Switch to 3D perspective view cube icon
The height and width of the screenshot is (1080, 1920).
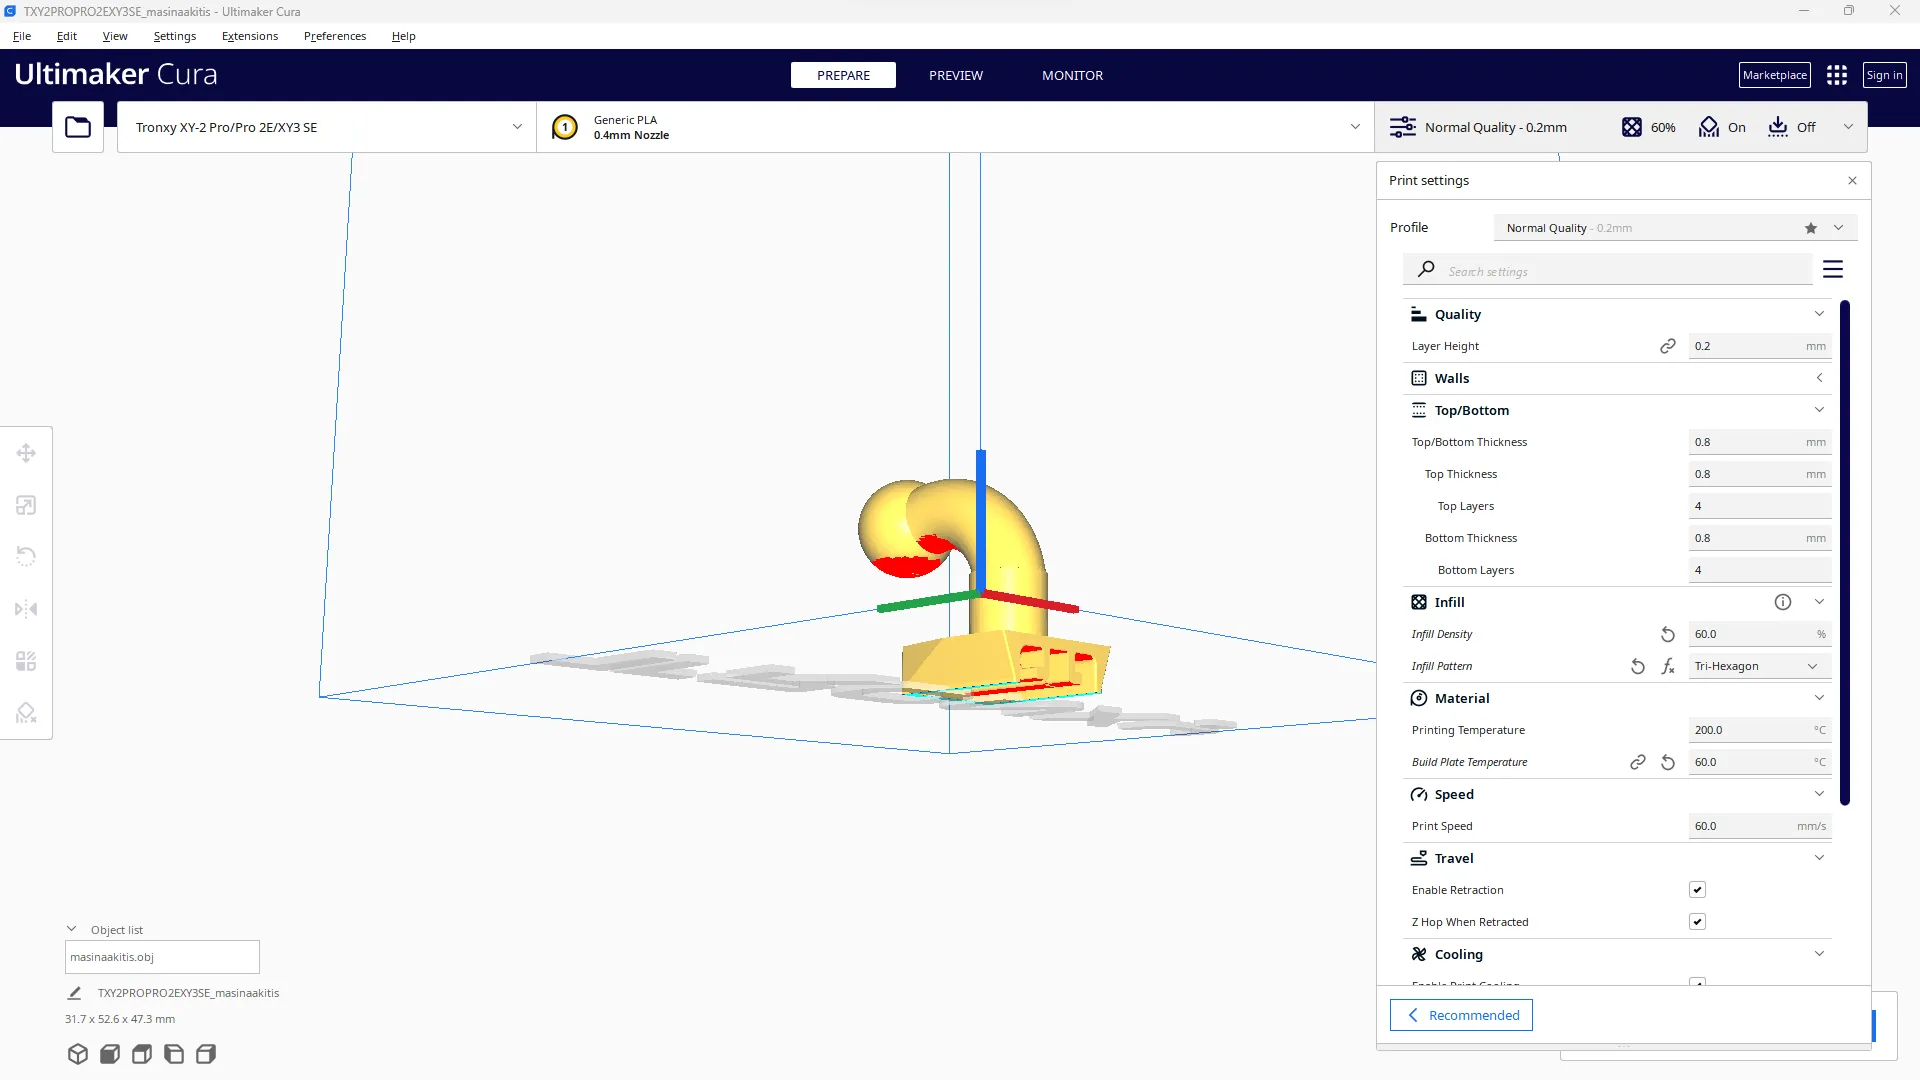click(x=77, y=1054)
